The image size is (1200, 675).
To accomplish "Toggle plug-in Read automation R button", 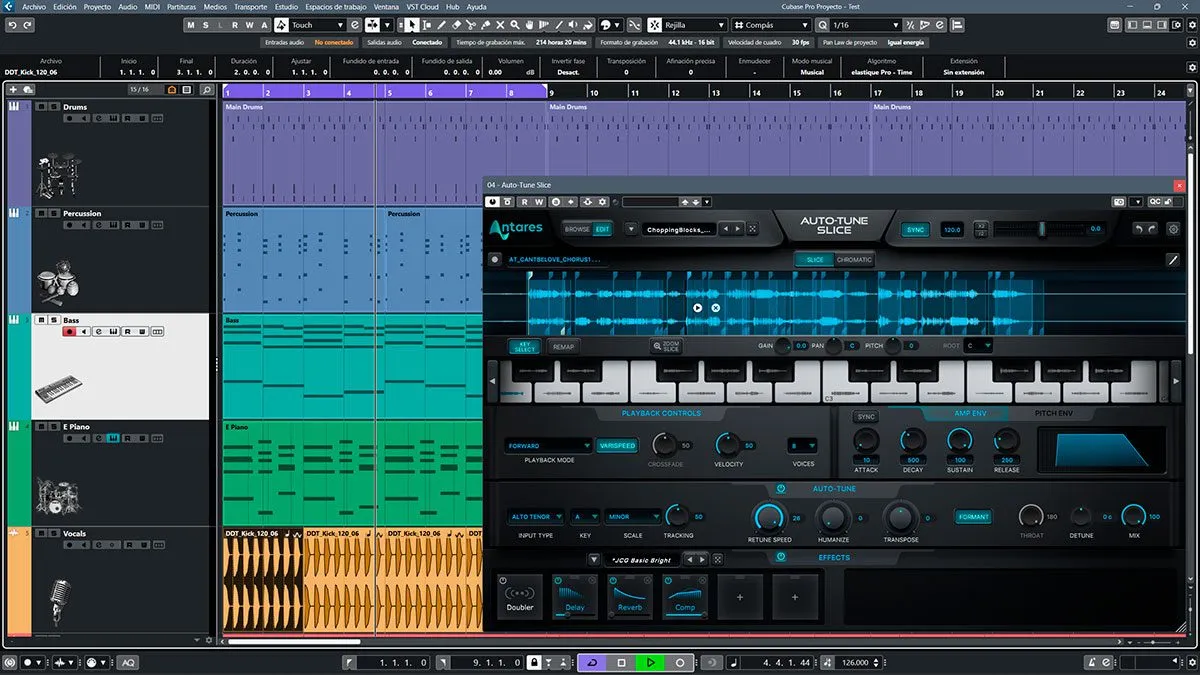I will [x=523, y=201].
